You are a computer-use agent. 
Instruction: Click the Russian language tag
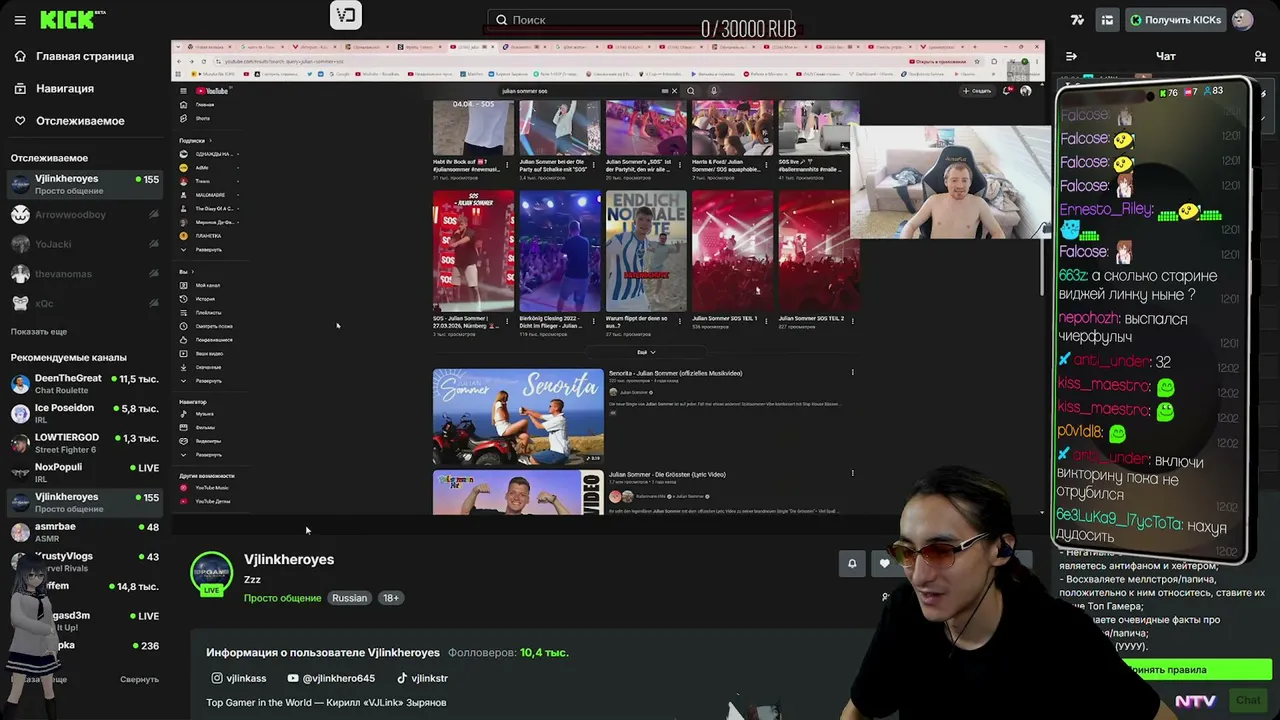tap(349, 598)
